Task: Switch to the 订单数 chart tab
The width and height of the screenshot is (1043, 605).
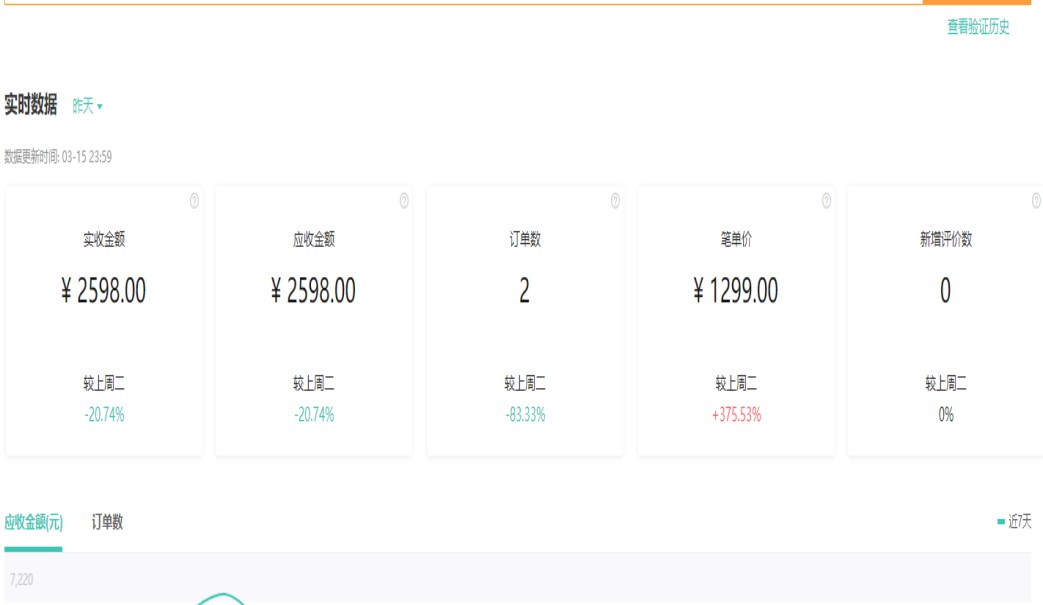Action: coord(107,522)
